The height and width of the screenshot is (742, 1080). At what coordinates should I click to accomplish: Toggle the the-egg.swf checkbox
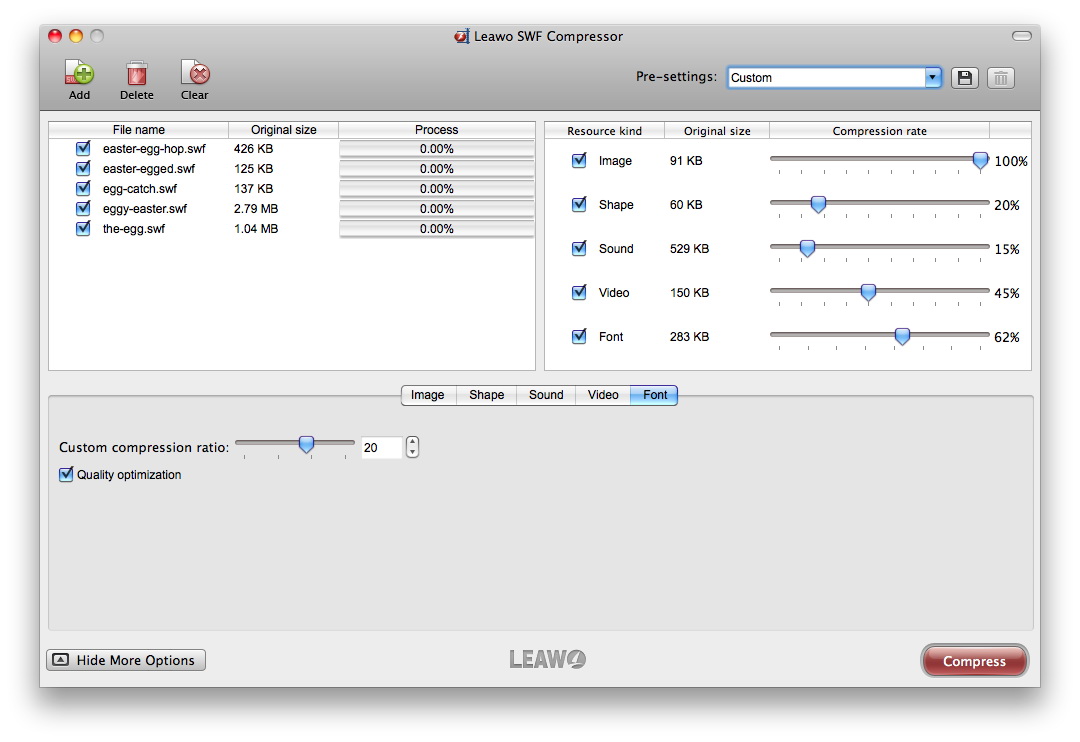click(83, 228)
